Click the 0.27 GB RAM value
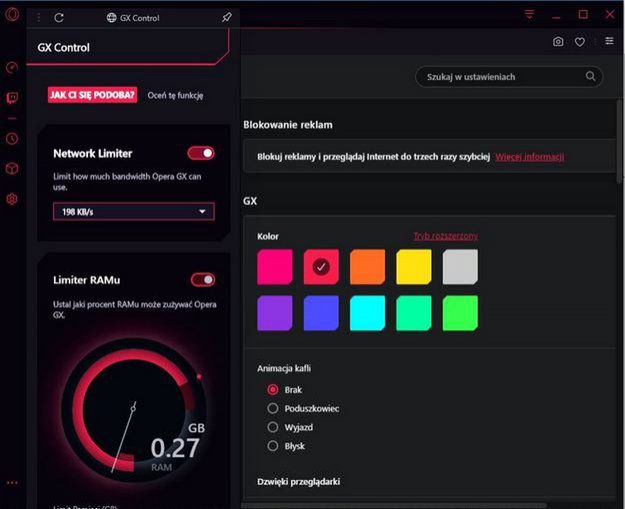This screenshot has width=625, height=509. [175, 448]
